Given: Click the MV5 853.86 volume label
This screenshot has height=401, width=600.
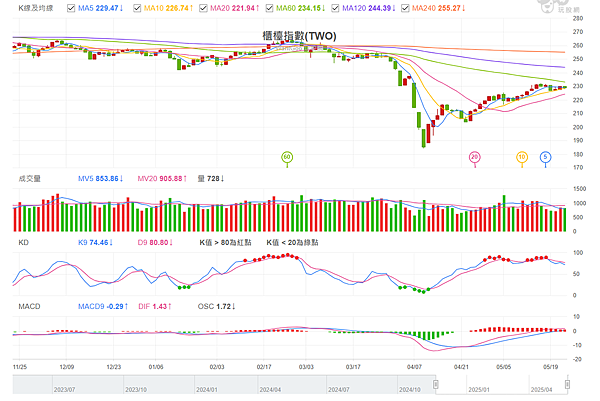Looking at the screenshot, I should (x=101, y=179).
